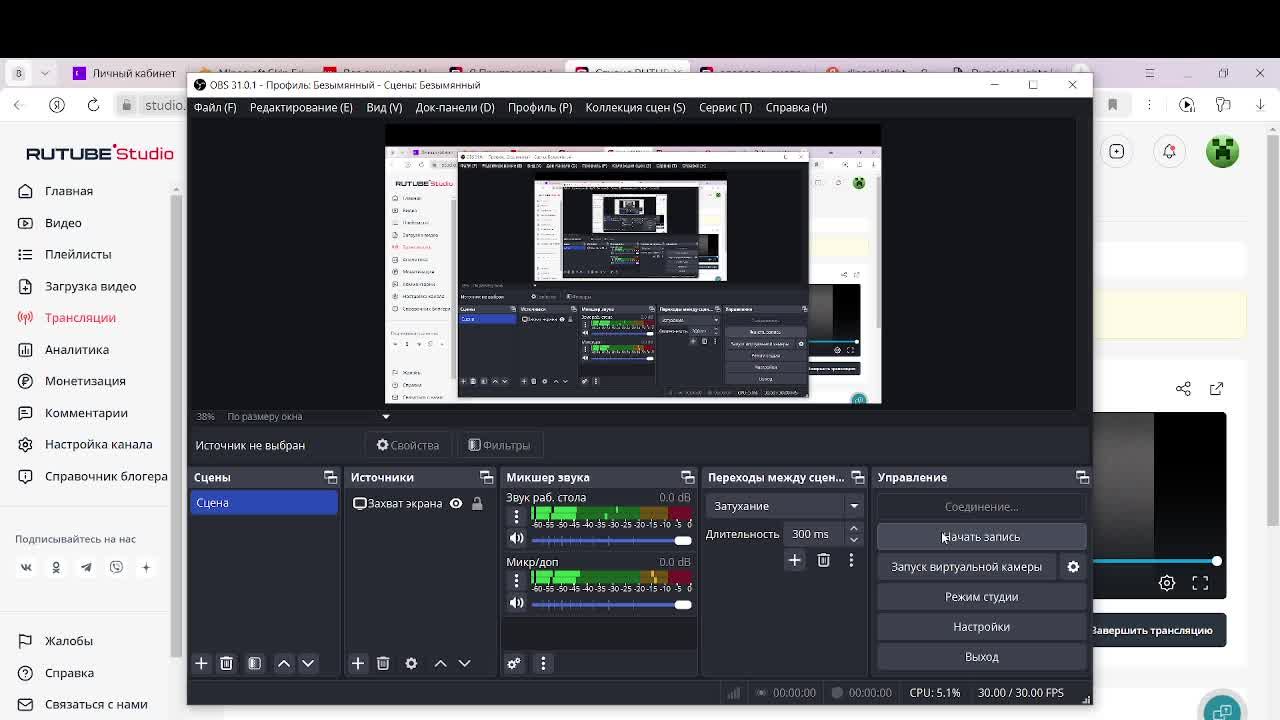Move source up in Sources panel

(440, 663)
